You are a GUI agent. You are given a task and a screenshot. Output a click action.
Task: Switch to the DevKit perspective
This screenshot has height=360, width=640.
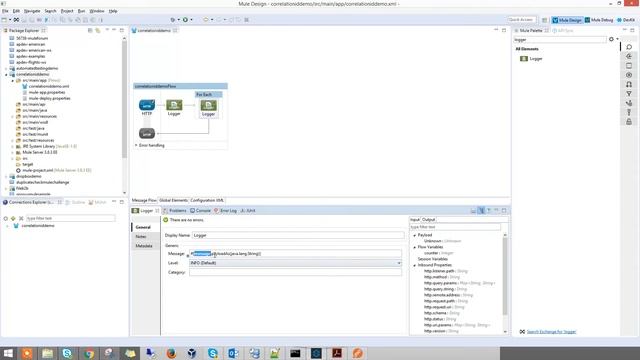626,20
